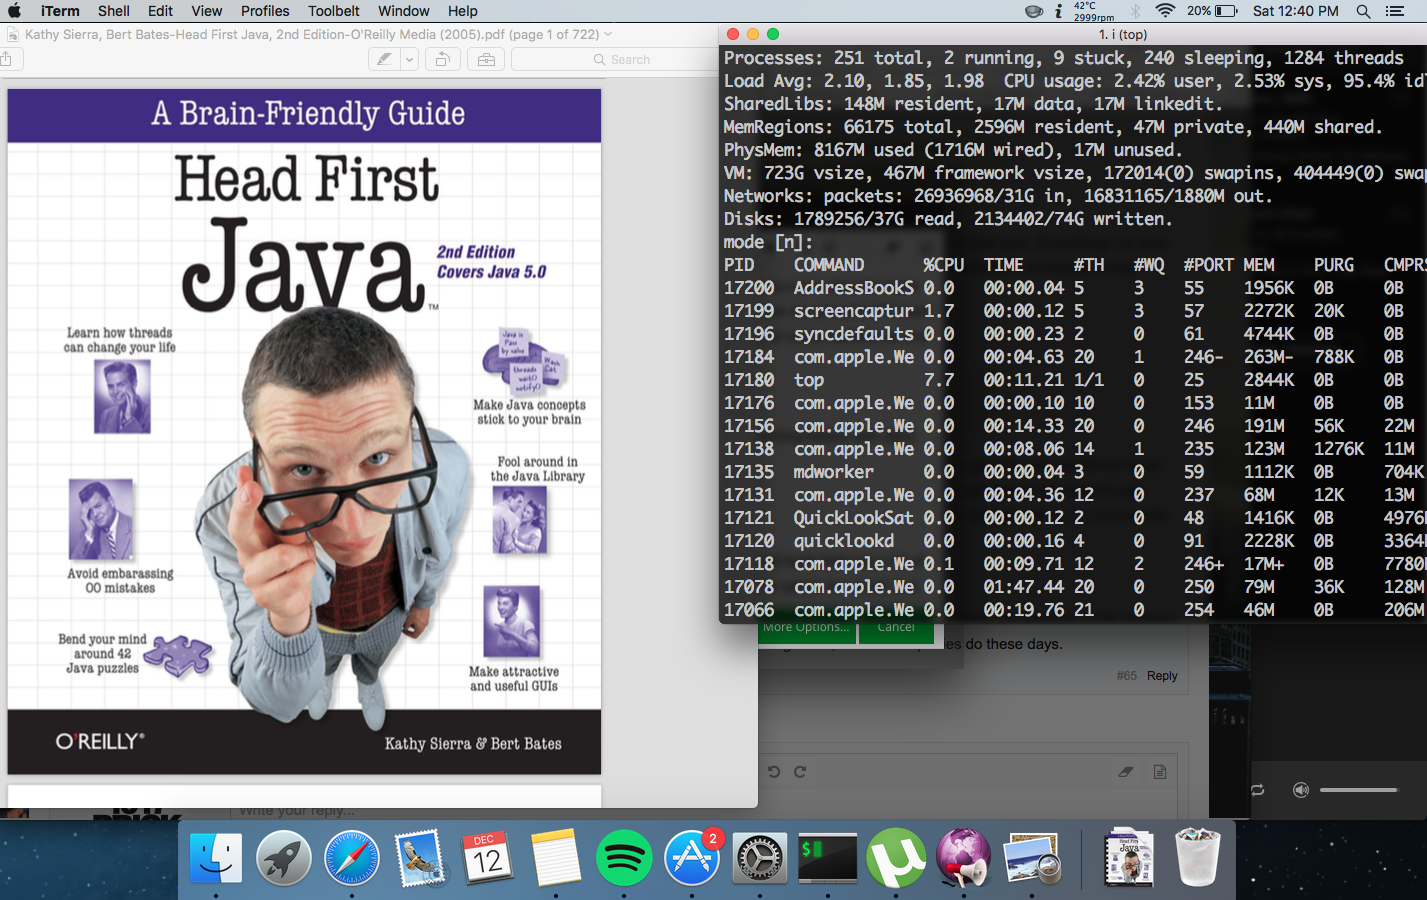Open System Preferences from the Dock
The image size is (1427, 900).
[x=760, y=857]
